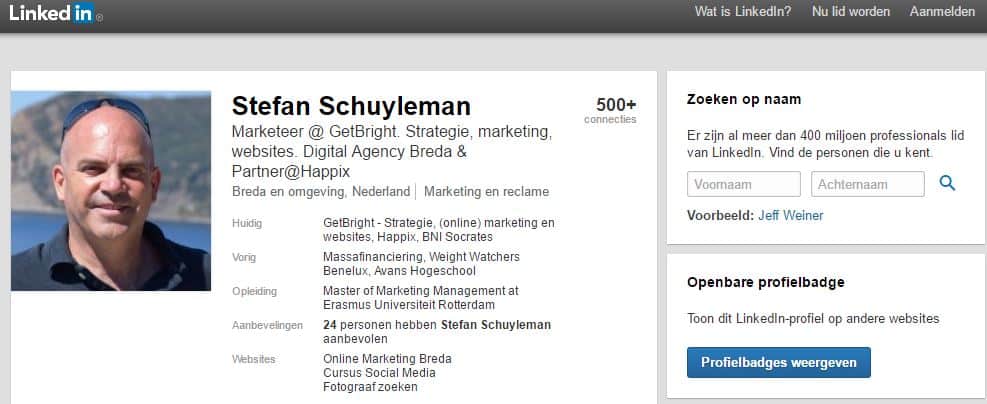Open the "Fotograaf zoeken" website link
The image size is (987, 404).
point(370,387)
